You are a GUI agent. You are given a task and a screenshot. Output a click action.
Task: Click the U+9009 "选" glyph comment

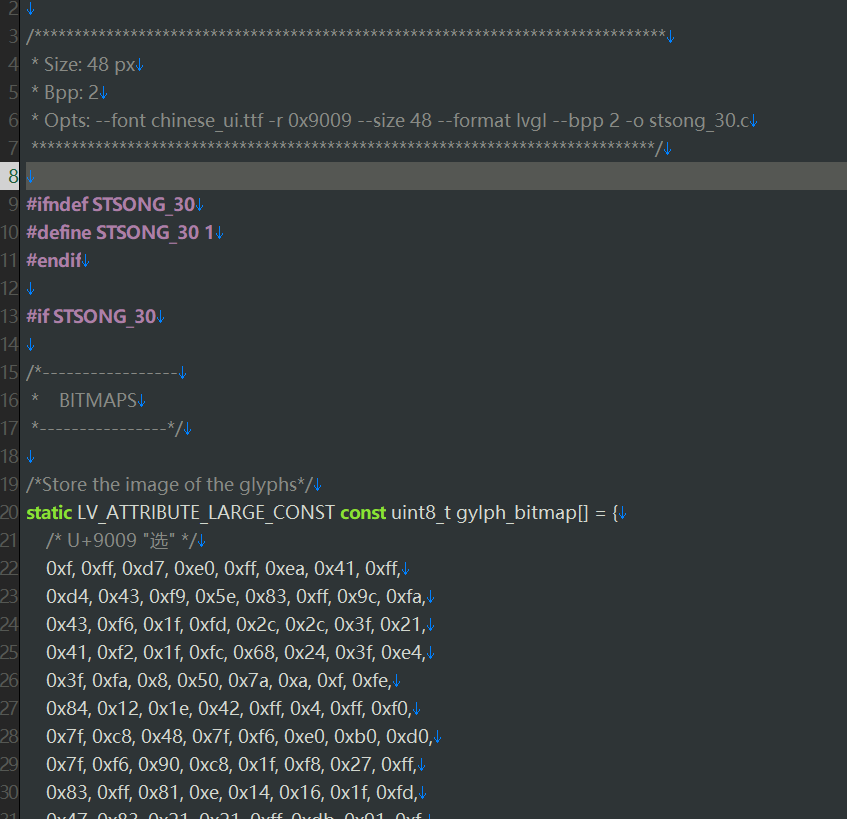click(x=120, y=540)
